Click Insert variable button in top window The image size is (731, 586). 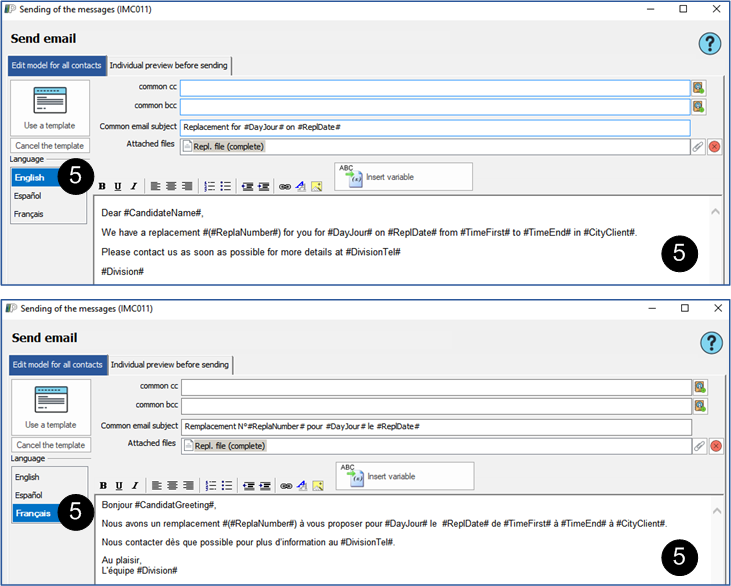pos(403,177)
